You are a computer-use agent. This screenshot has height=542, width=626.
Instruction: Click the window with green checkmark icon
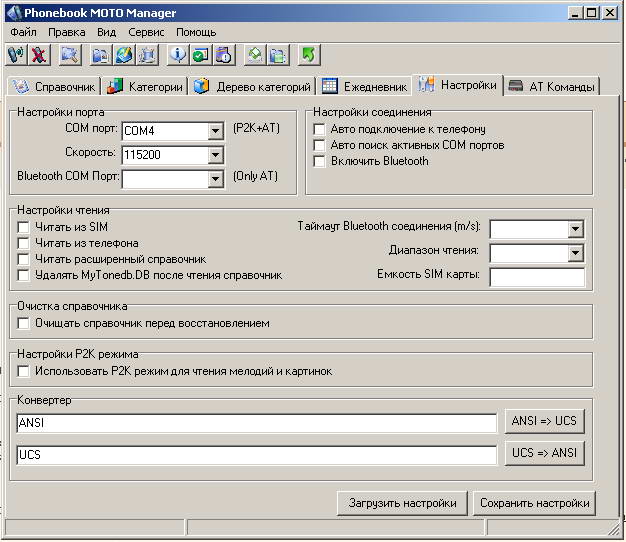click(x=201, y=54)
